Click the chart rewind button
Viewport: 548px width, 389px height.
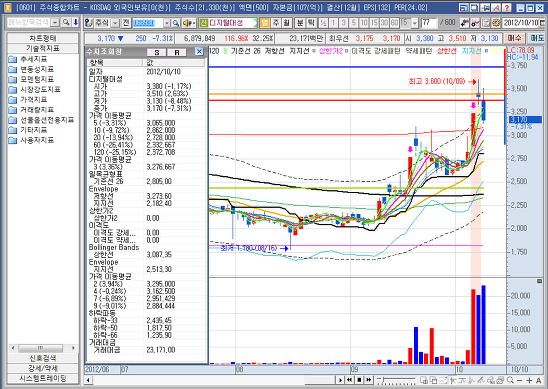click(349, 380)
